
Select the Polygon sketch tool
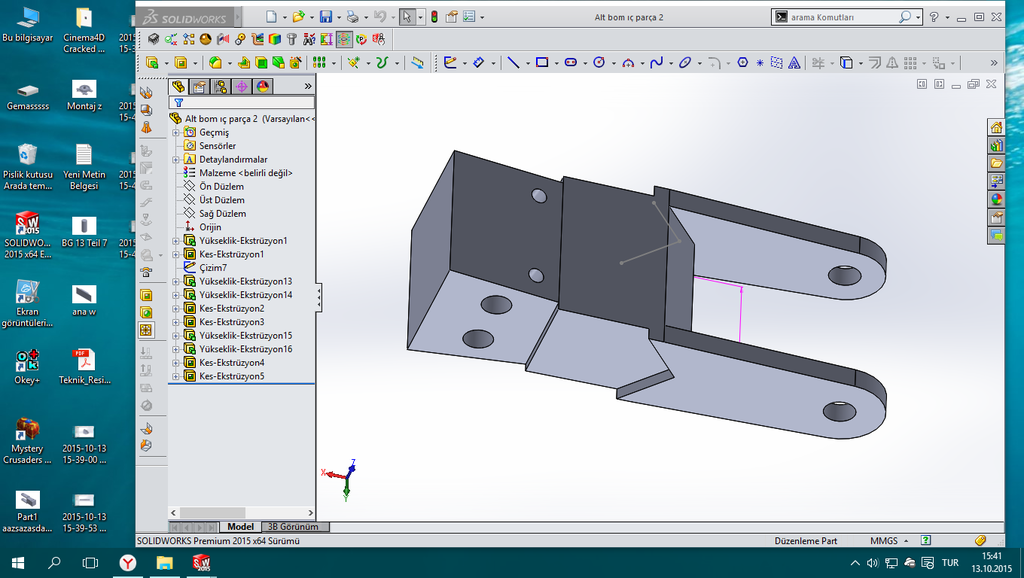743,62
